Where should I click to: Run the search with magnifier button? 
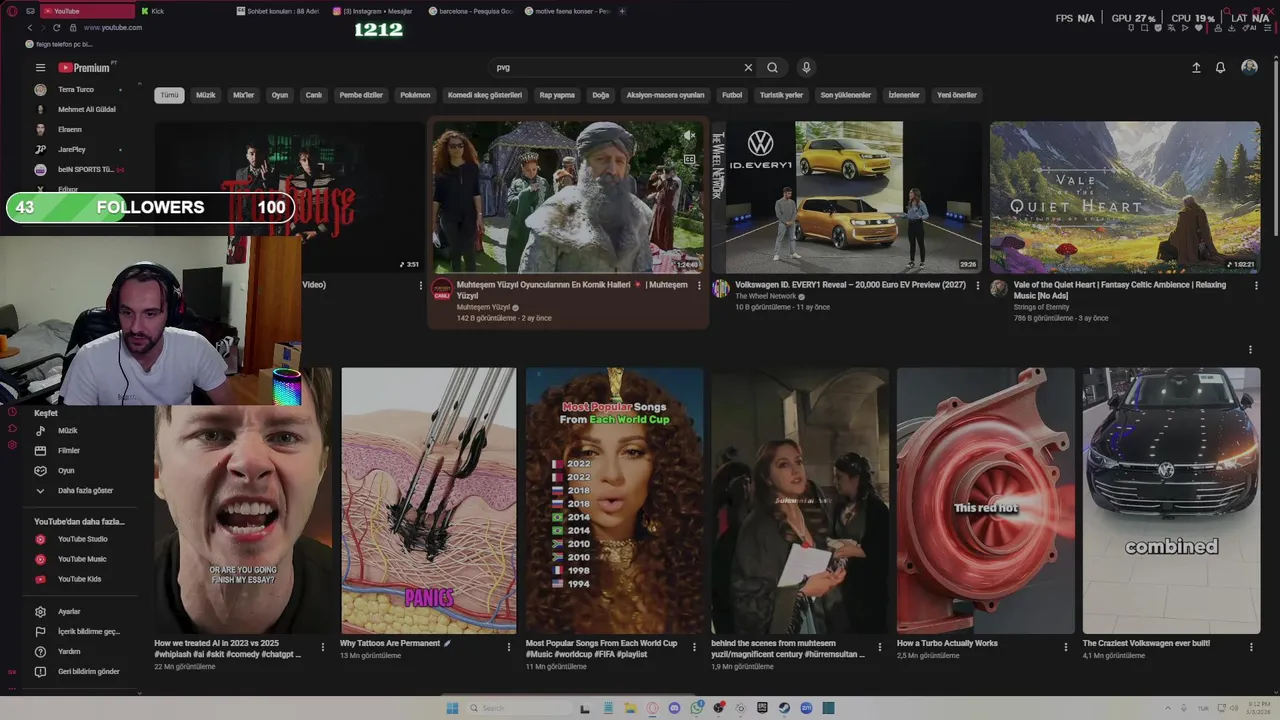pyautogui.click(x=772, y=68)
